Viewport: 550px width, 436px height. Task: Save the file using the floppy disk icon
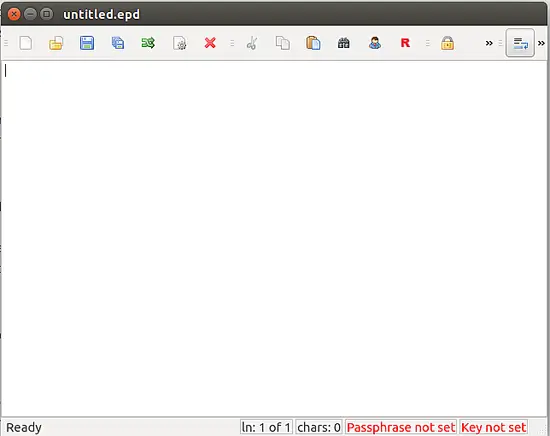click(87, 43)
